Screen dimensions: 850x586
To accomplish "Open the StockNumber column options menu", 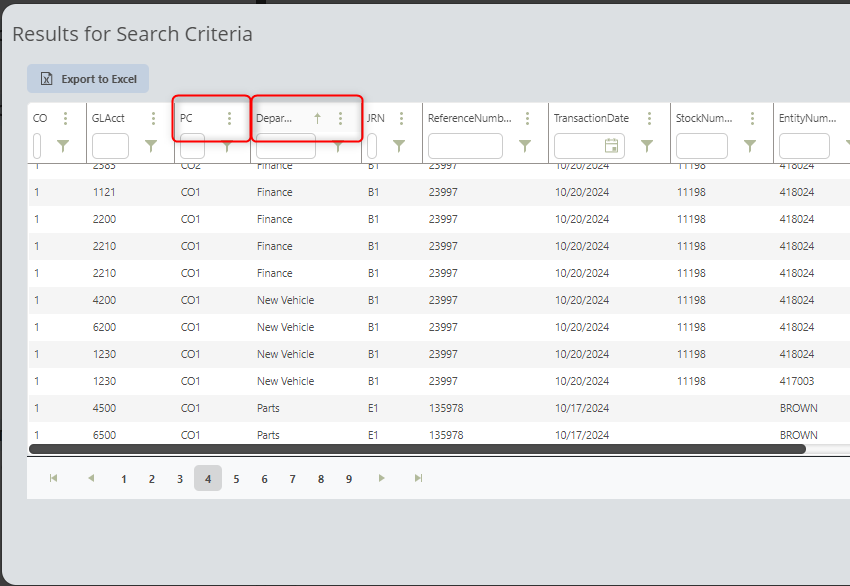I will pyautogui.click(x=752, y=118).
